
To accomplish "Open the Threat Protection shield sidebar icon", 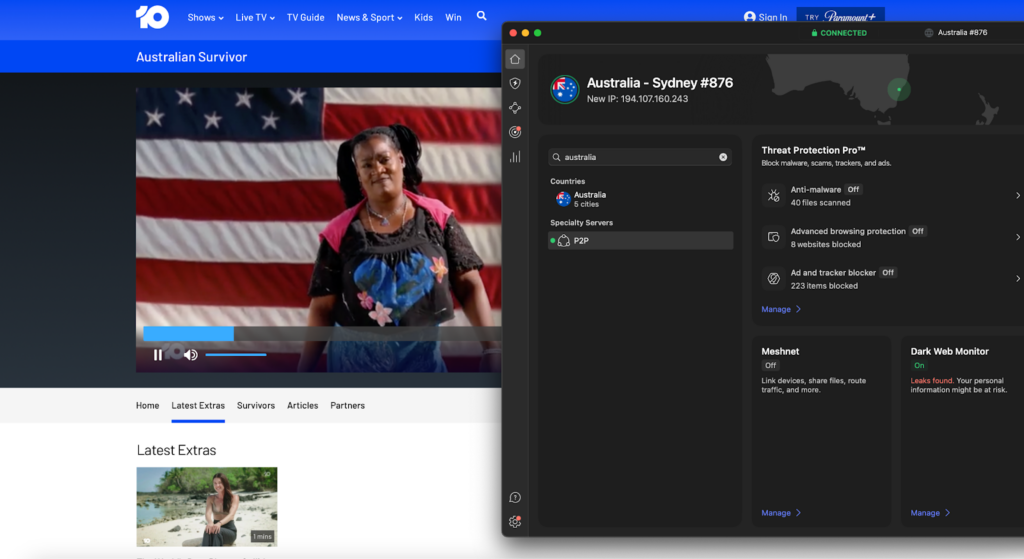I will point(515,84).
